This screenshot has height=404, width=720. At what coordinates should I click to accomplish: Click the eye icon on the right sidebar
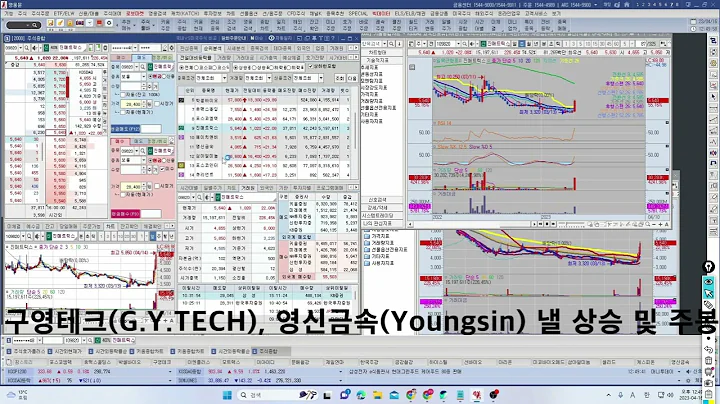709,281
